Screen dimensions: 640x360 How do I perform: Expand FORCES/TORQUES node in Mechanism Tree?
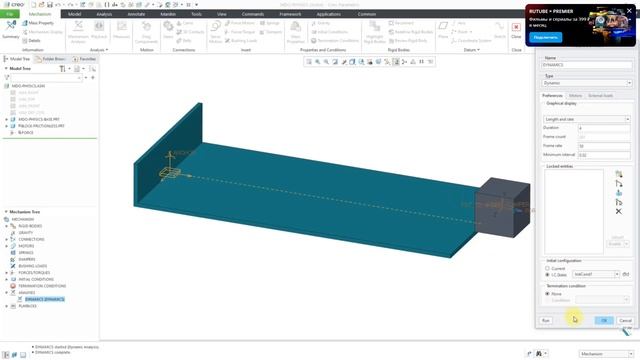pos(6,272)
